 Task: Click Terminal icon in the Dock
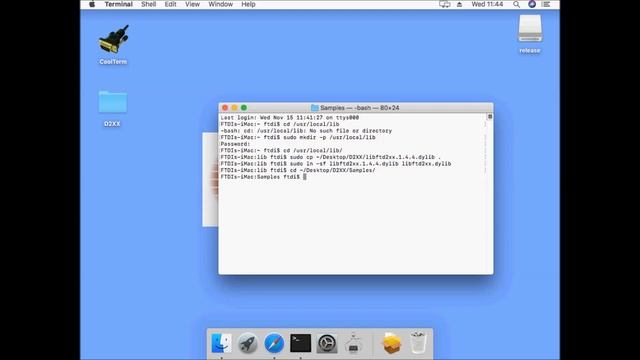300,343
